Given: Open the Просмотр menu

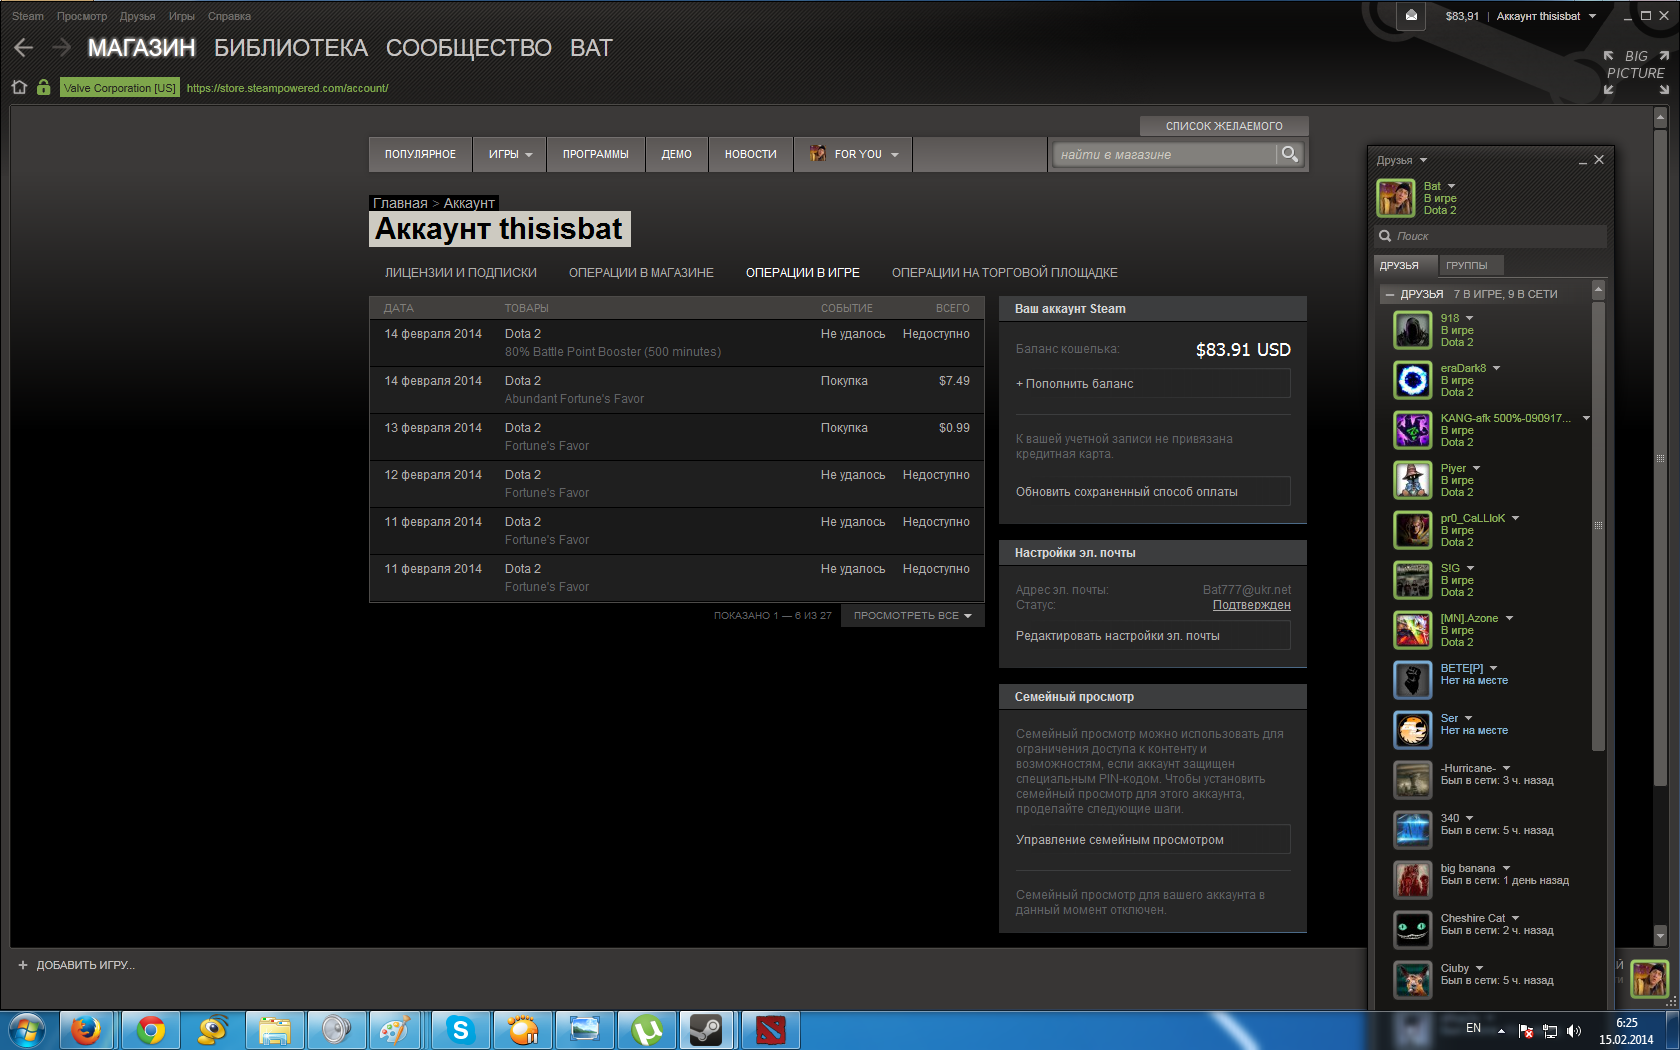Looking at the screenshot, I should pyautogui.click(x=82, y=16).
